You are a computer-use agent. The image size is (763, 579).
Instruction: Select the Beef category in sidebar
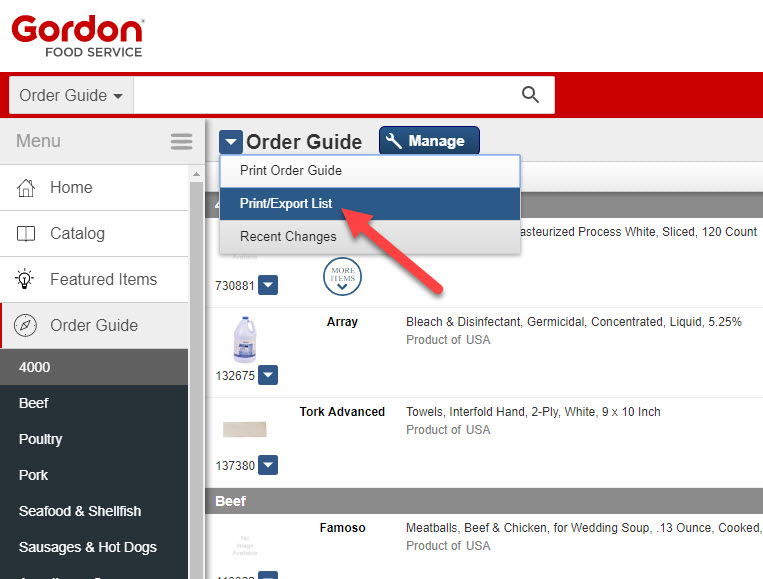[x=94, y=403]
